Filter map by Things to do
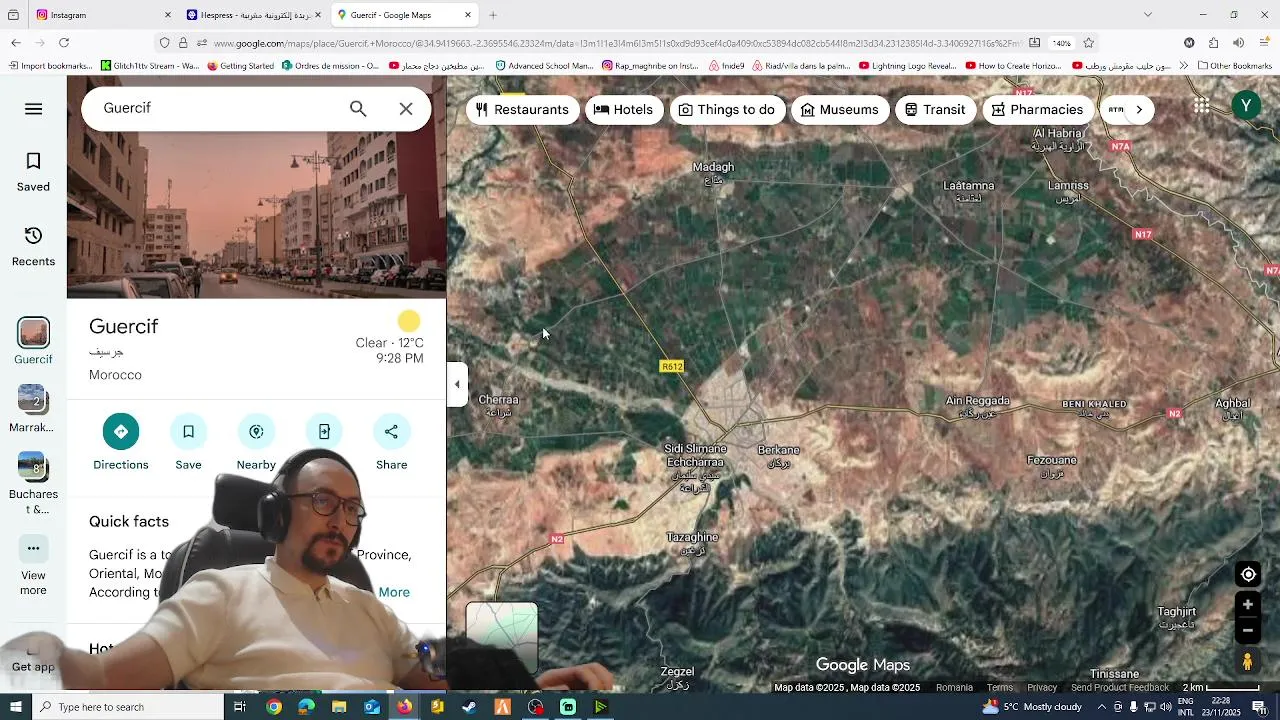This screenshot has height=720, width=1280. point(727,110)
